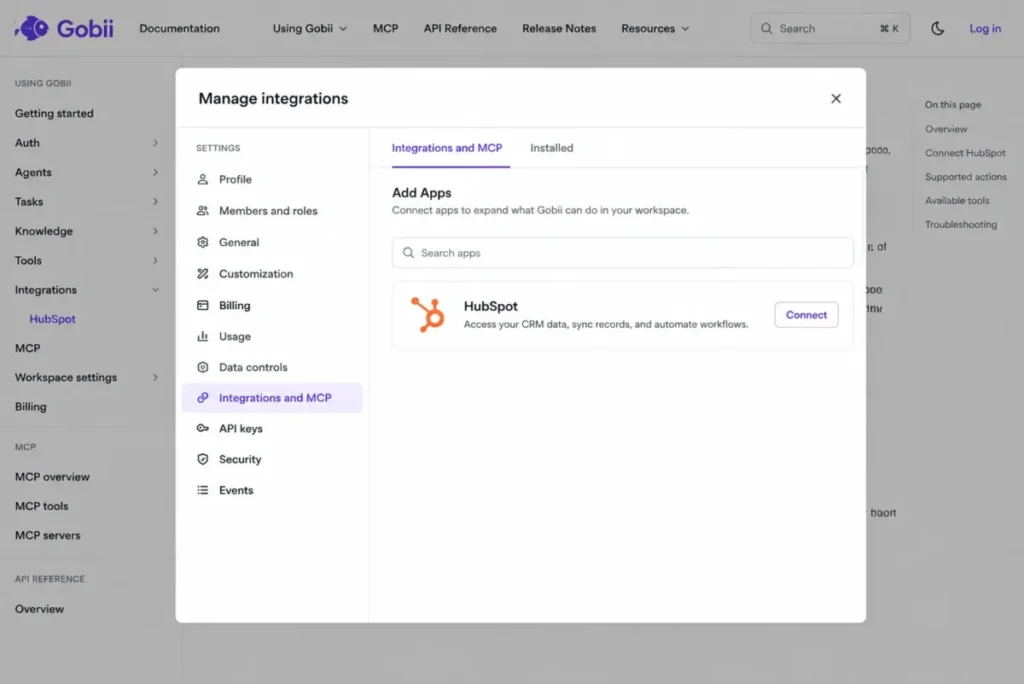1024x684 pixels.
Task: Click the Customization tools icon
Action: (x=202, y=273)
